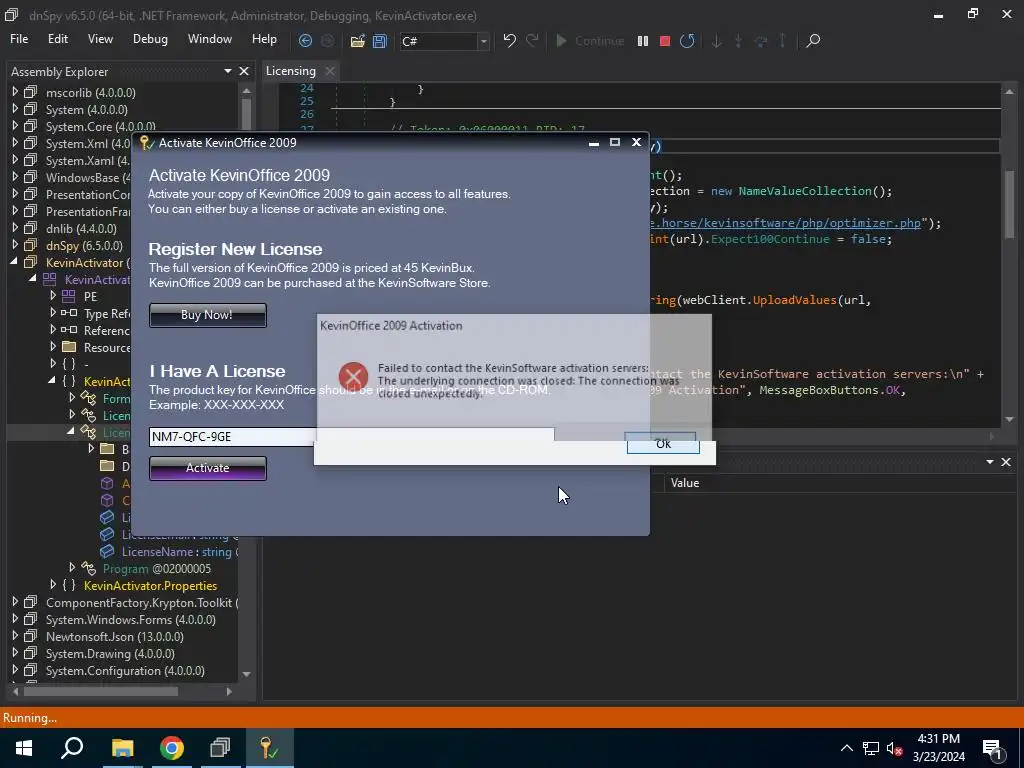Restart debugging with the circular arrow
Screen dimensions: 1024x768
click(x=687, y=40)
